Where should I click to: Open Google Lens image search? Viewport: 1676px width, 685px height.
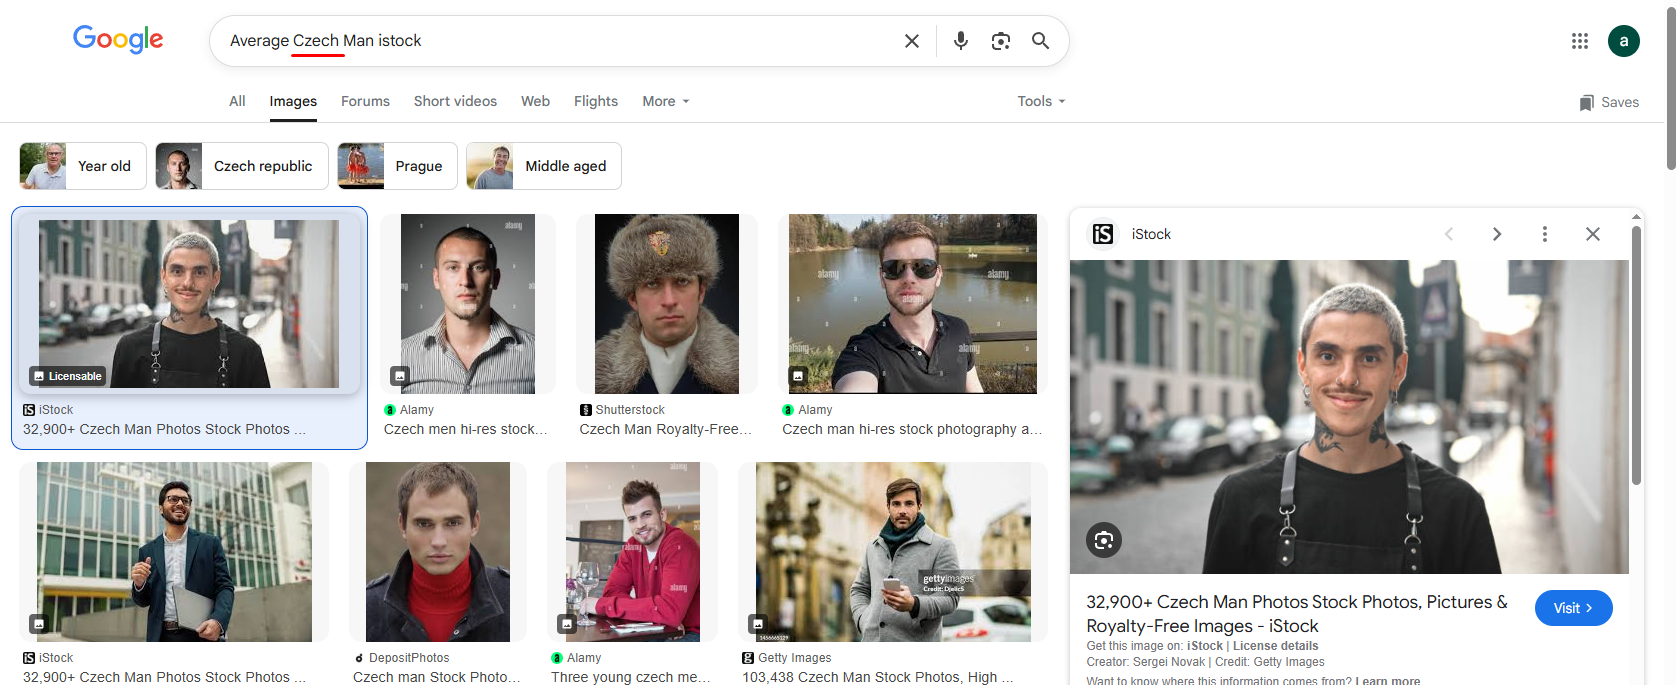[1000, 41]
